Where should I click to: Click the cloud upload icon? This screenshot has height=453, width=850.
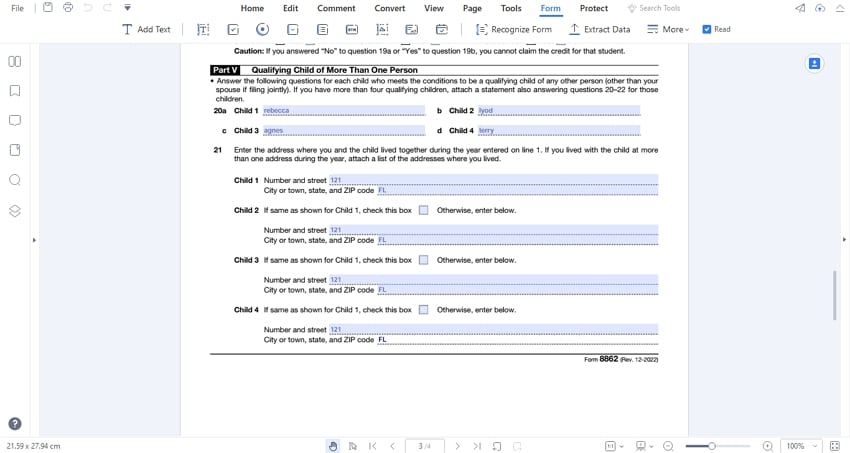point(820,8)
